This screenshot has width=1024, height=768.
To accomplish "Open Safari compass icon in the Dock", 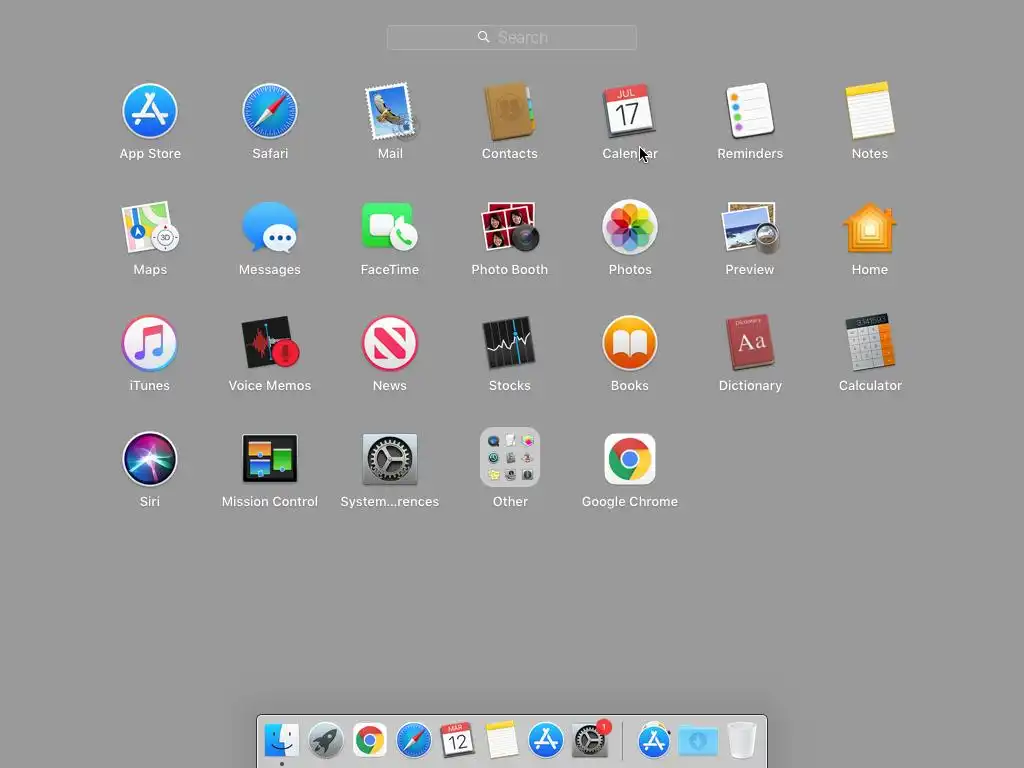I will pyautogui.click(x=413, y=740).
